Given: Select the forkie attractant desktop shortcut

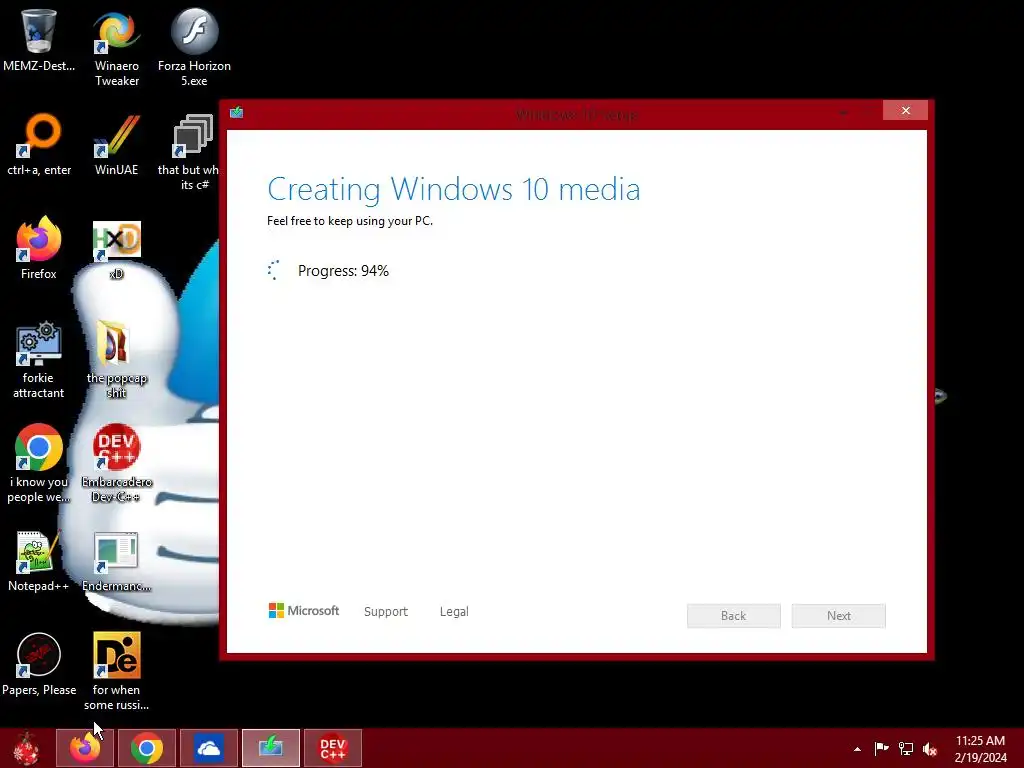Looking at the screenshot, I should coord(39,360).
